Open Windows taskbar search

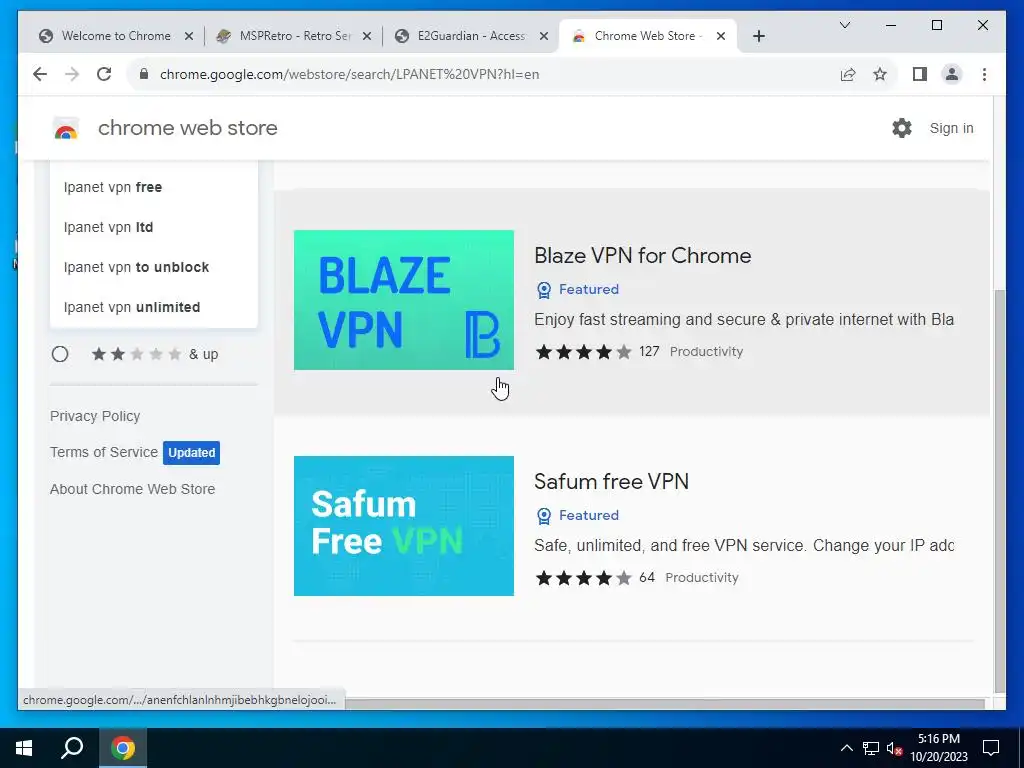[x=72, y=748]
